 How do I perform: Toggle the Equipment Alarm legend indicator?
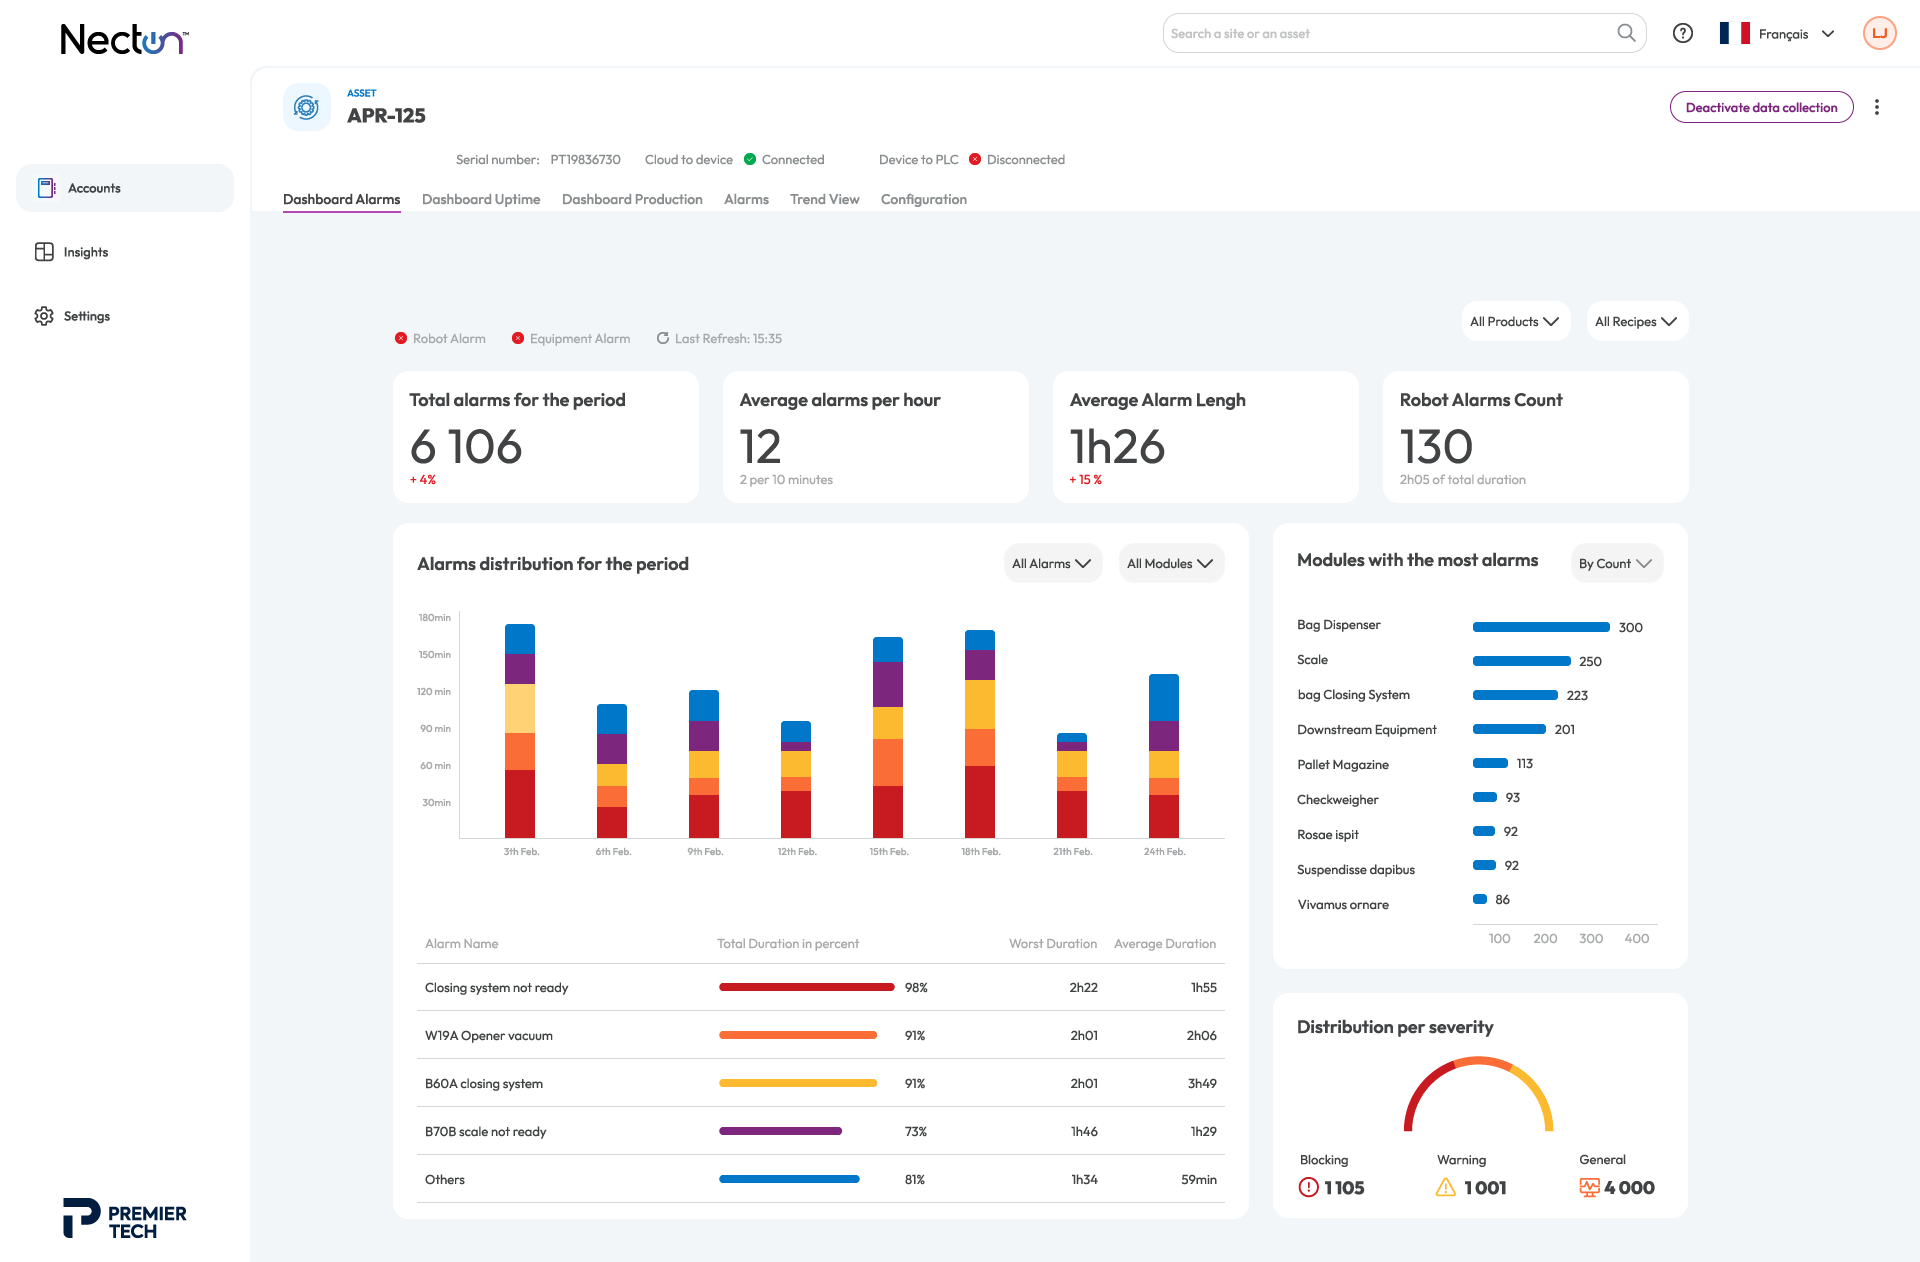point(518,338)
